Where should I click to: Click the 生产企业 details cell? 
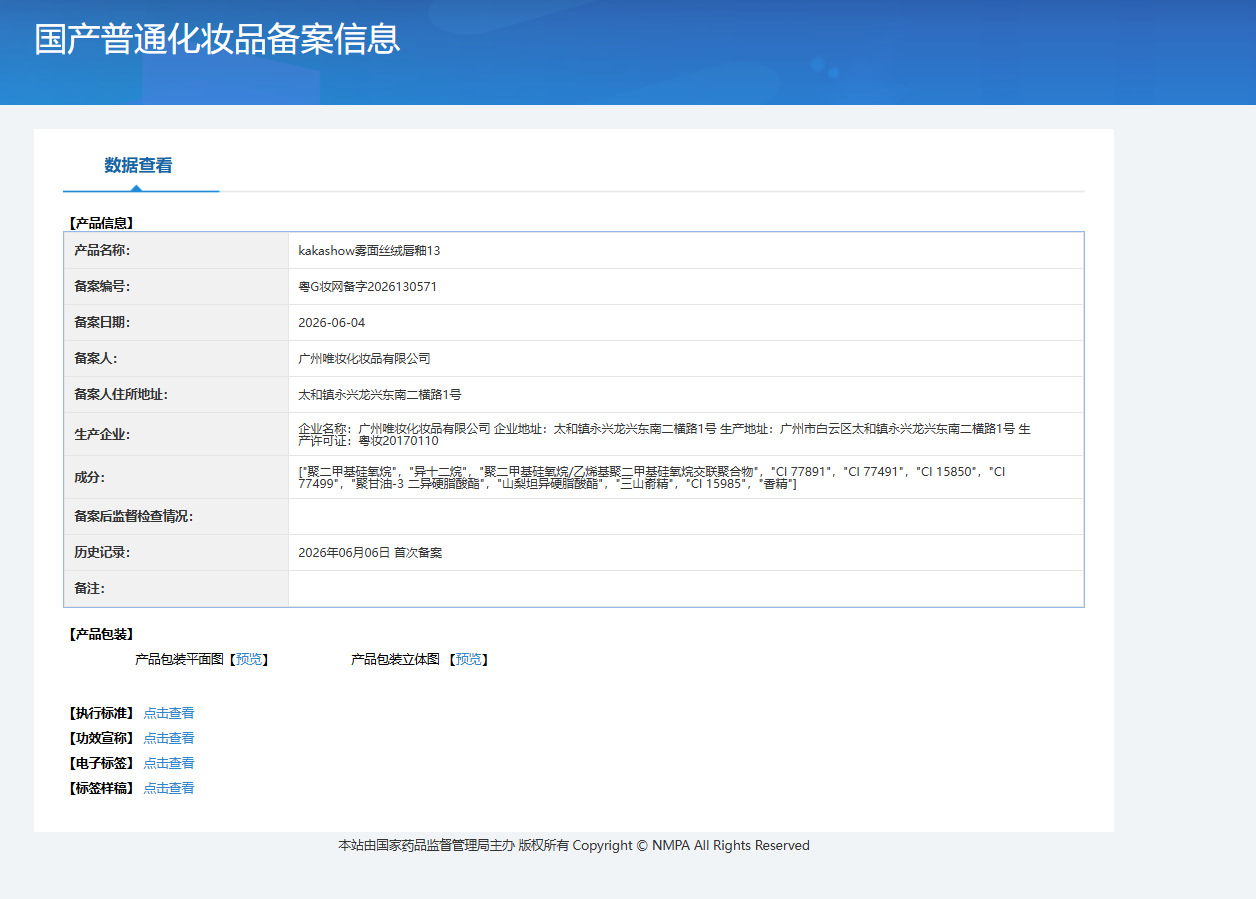tap(686, 434)
